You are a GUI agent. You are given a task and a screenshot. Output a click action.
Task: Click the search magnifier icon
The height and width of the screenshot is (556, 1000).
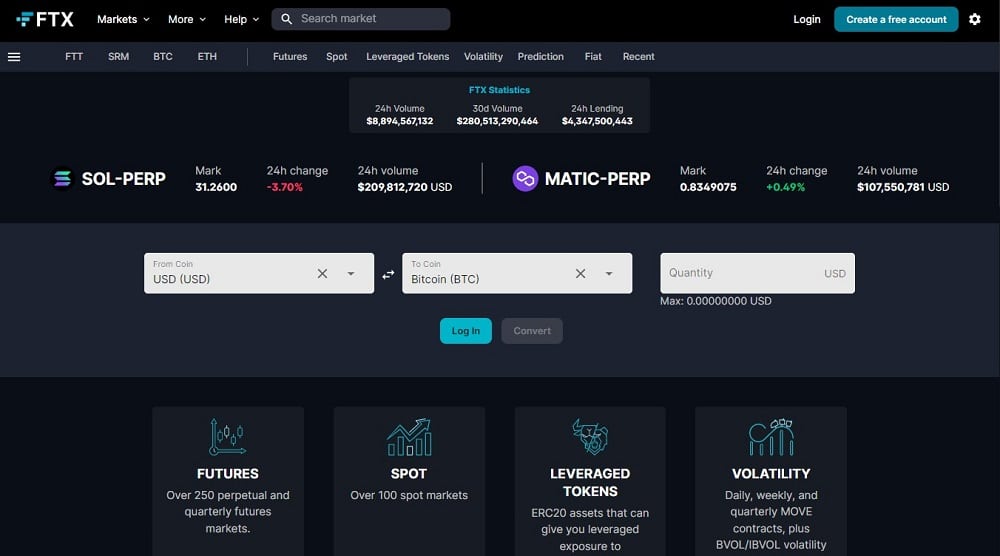pyautogui.click(x=286, y=19)
